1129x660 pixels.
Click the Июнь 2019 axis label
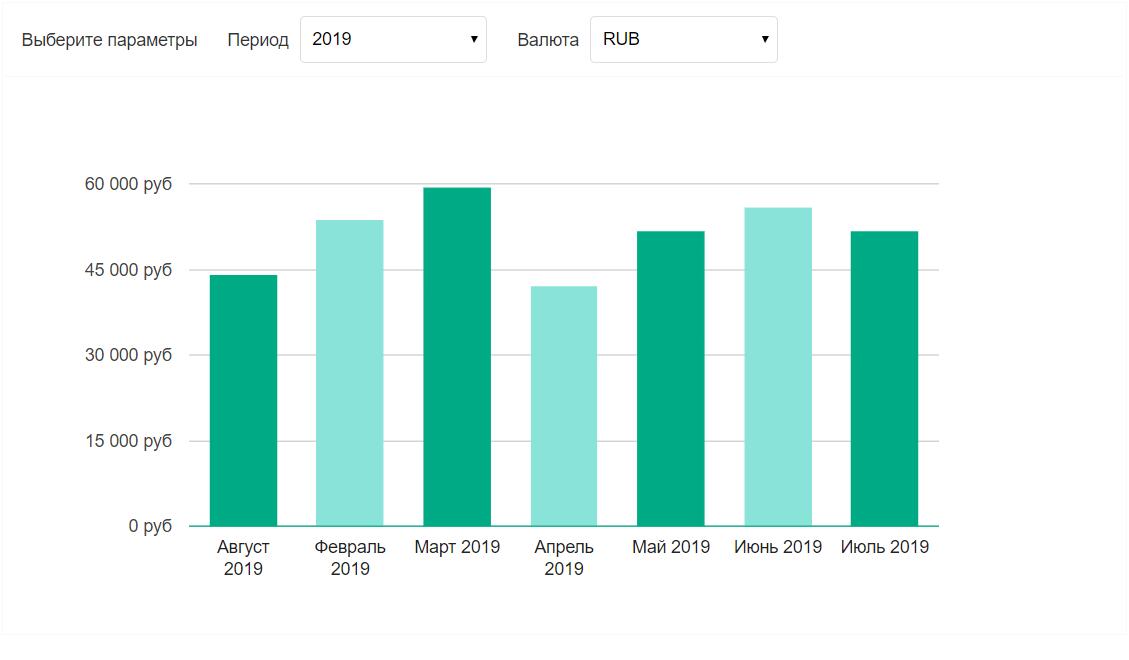[x=779, y=547]
